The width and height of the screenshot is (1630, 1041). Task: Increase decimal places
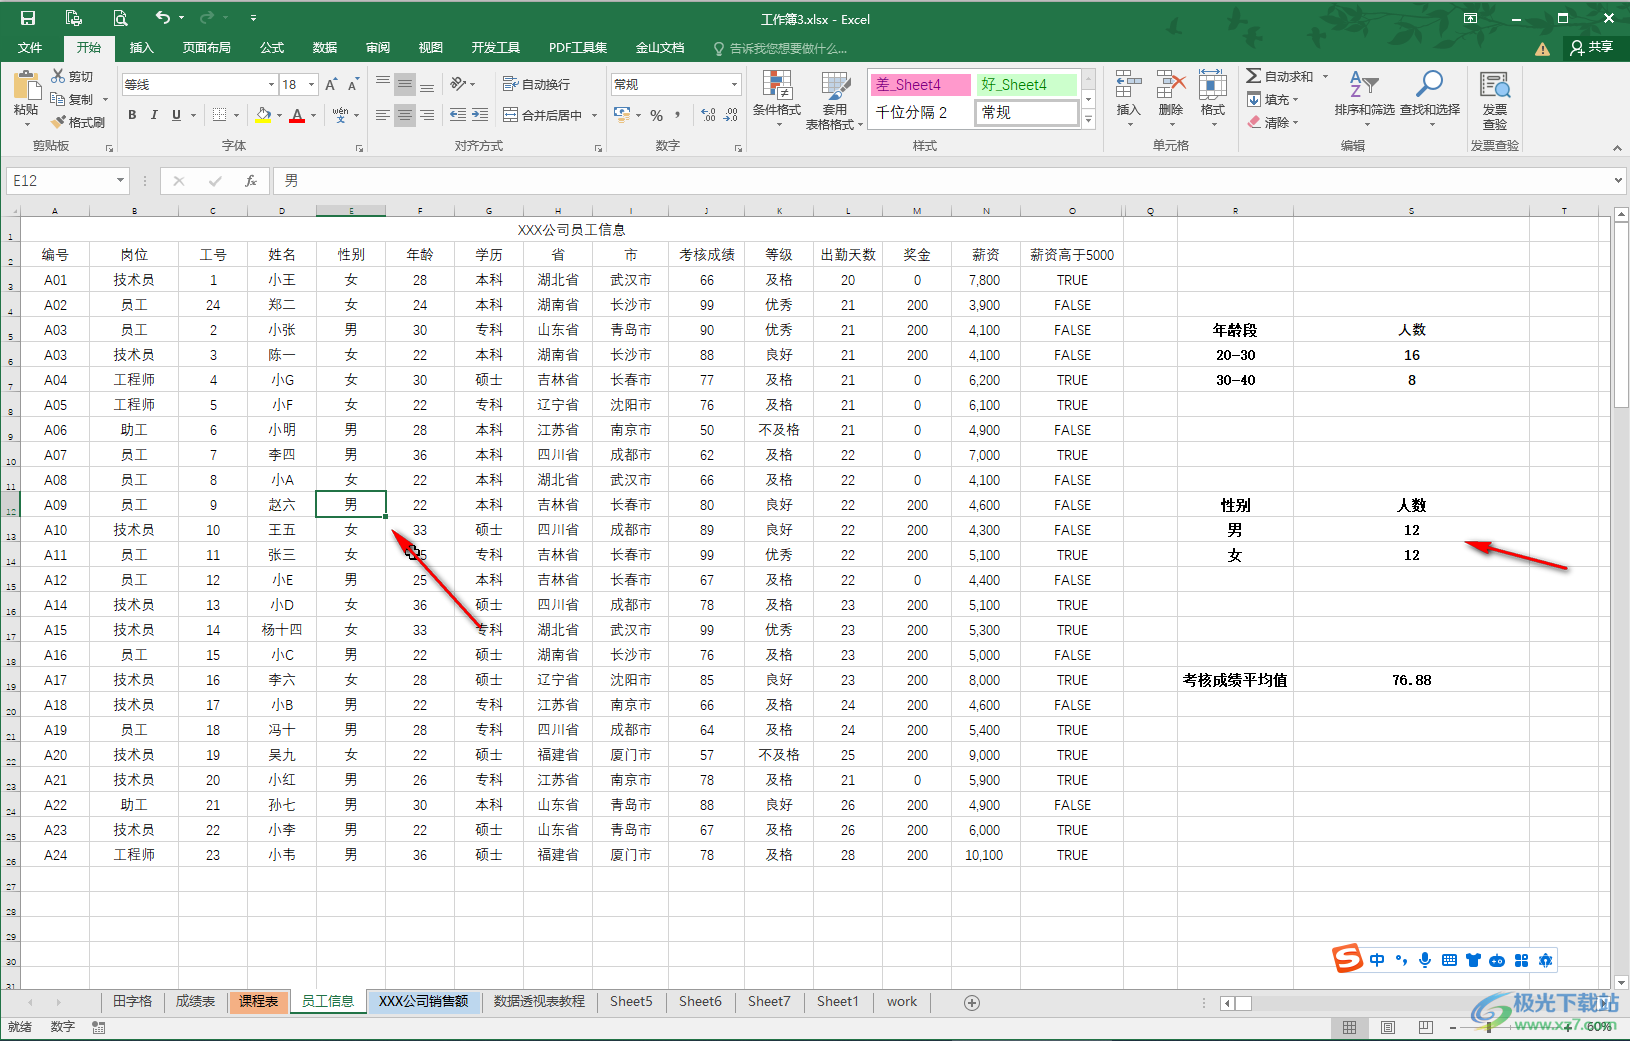708,115
